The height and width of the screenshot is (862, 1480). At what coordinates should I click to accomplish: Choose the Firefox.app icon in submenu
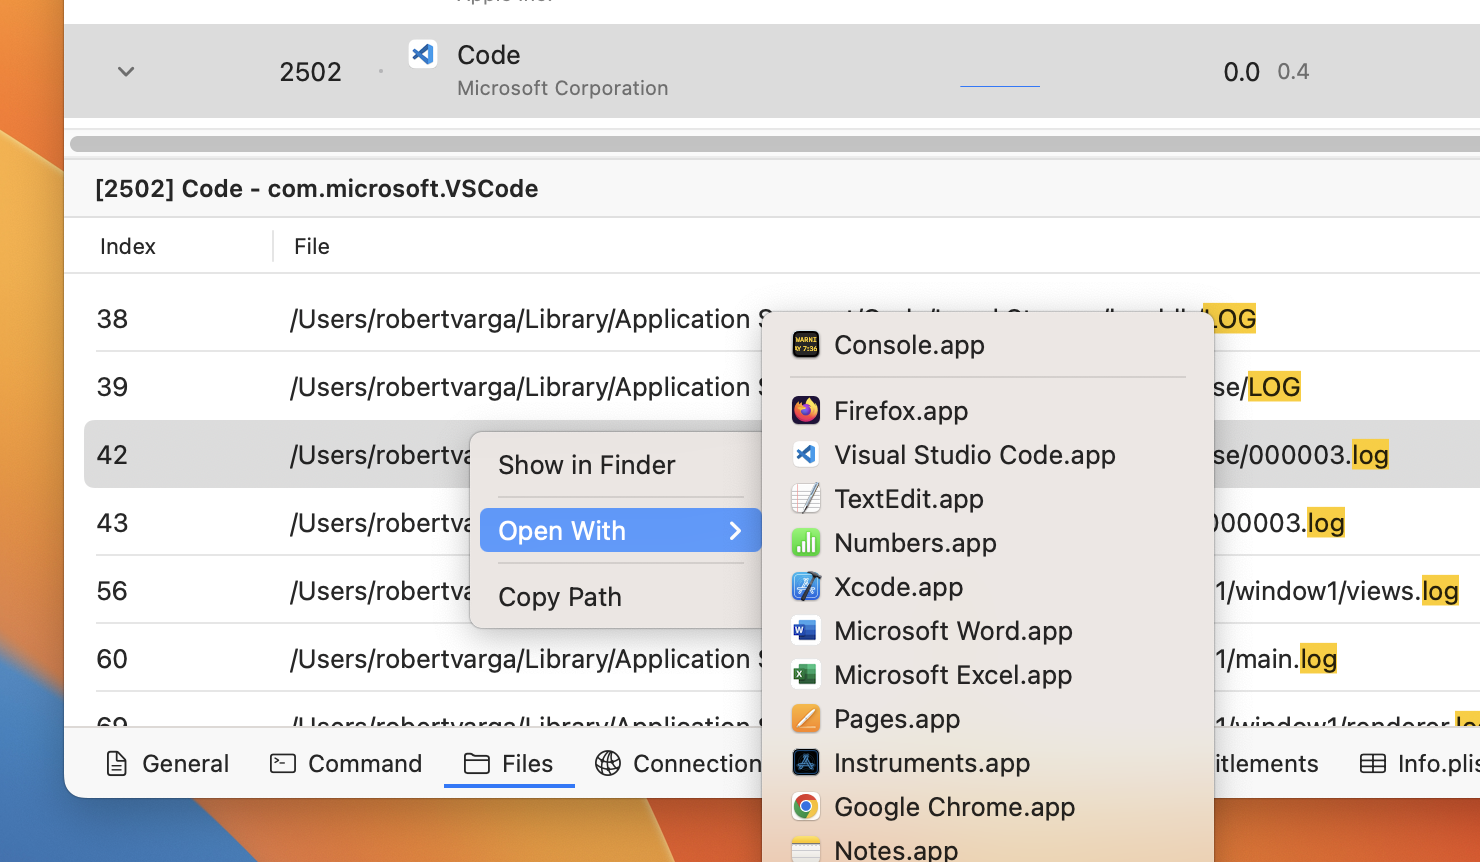[806, 411]
